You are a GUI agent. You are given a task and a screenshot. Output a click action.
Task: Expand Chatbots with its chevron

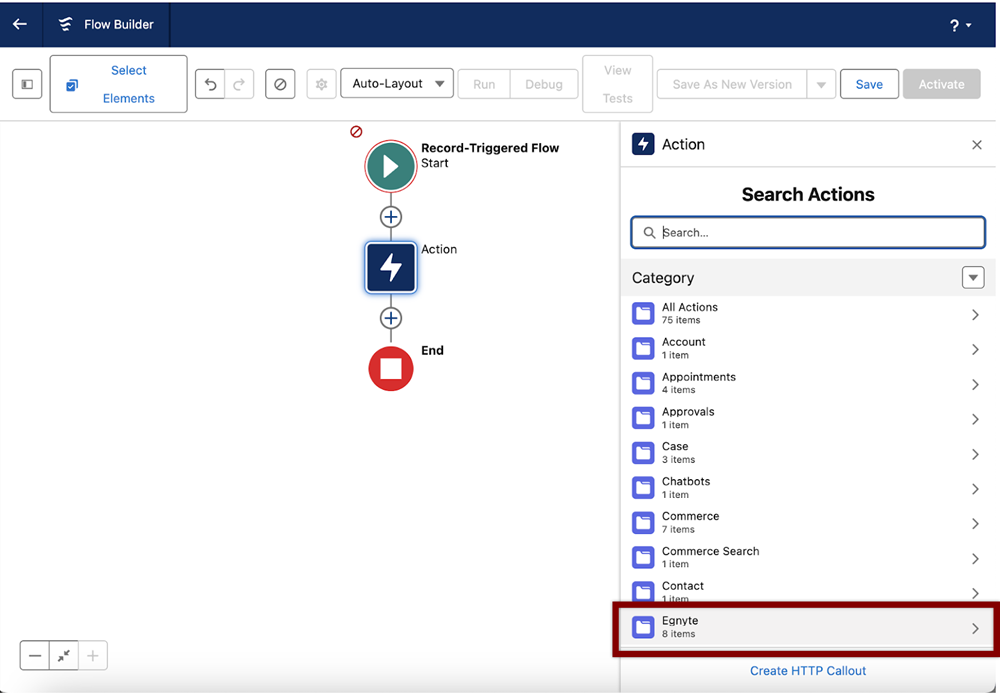975,489
